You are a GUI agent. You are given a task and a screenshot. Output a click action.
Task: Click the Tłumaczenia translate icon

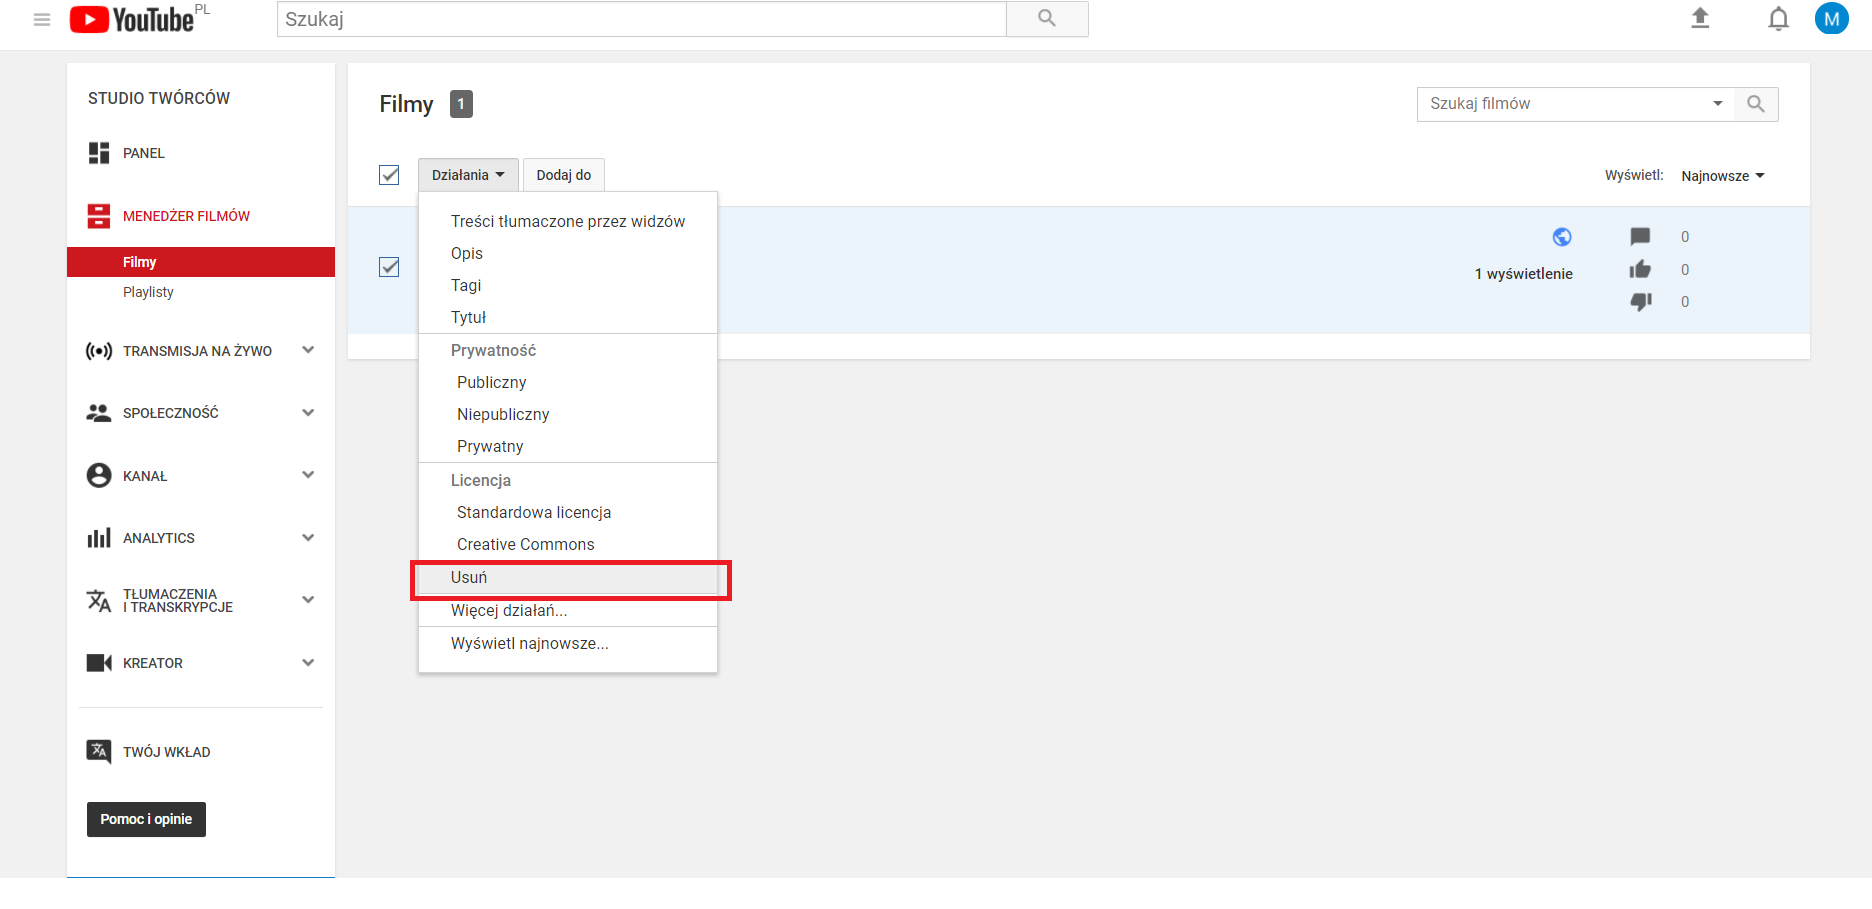click(99, 600)
